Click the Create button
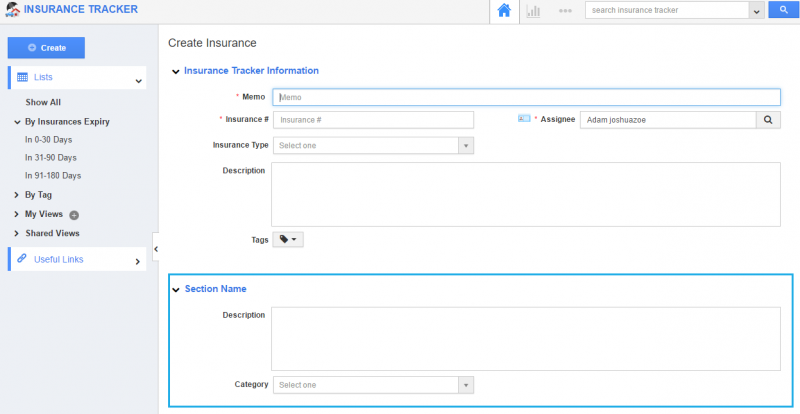This screenshot has width=800, height=414. tap(46, 48)
